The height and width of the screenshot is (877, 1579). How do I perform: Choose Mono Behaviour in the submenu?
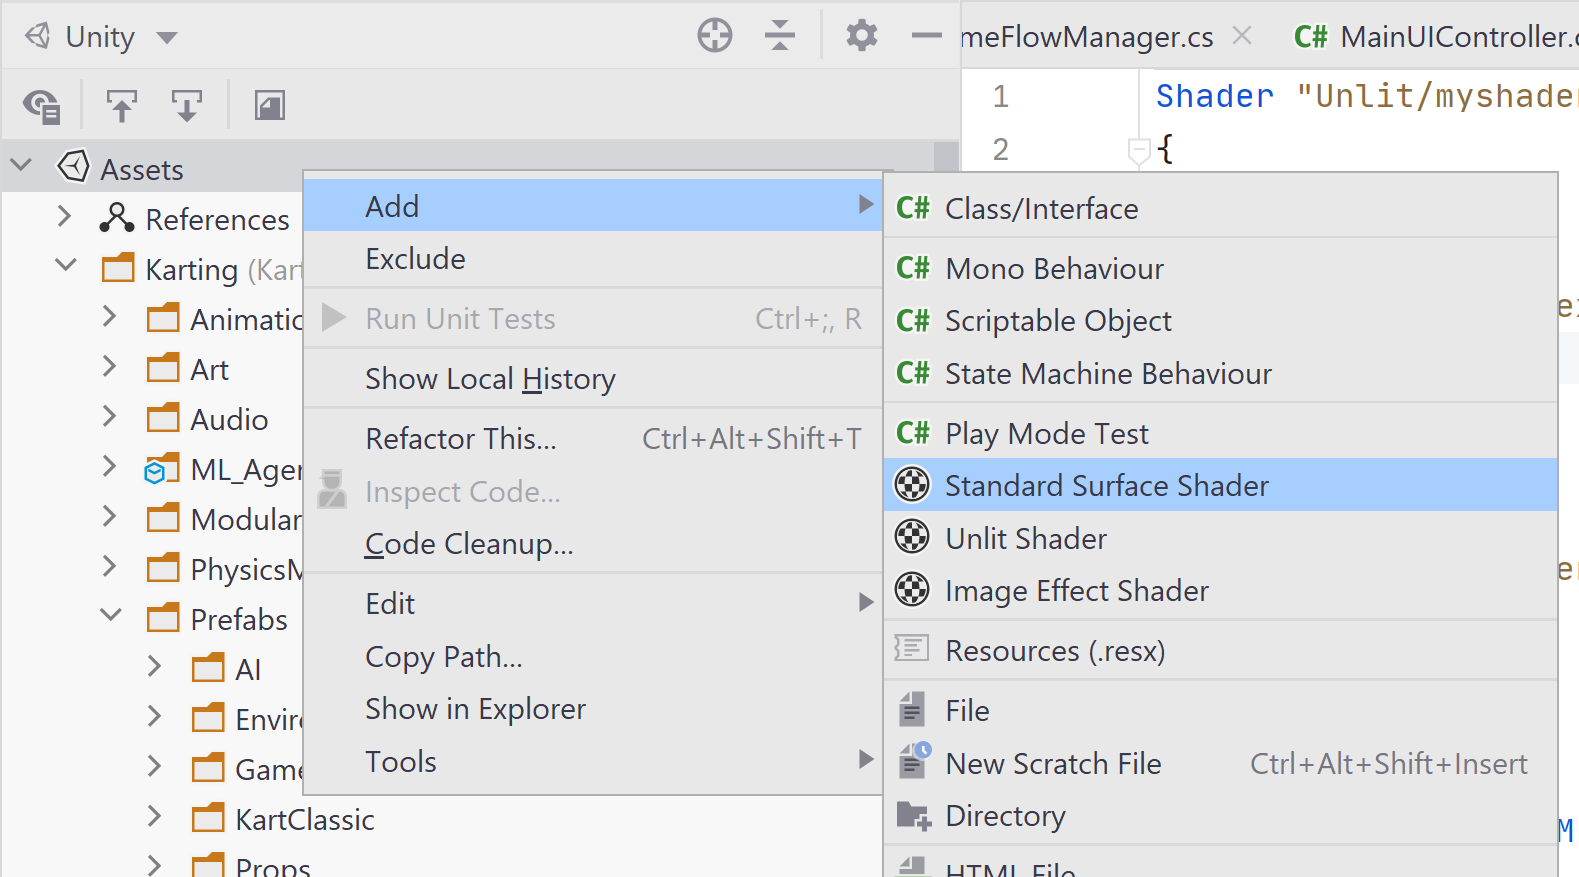click(1054, 269)
